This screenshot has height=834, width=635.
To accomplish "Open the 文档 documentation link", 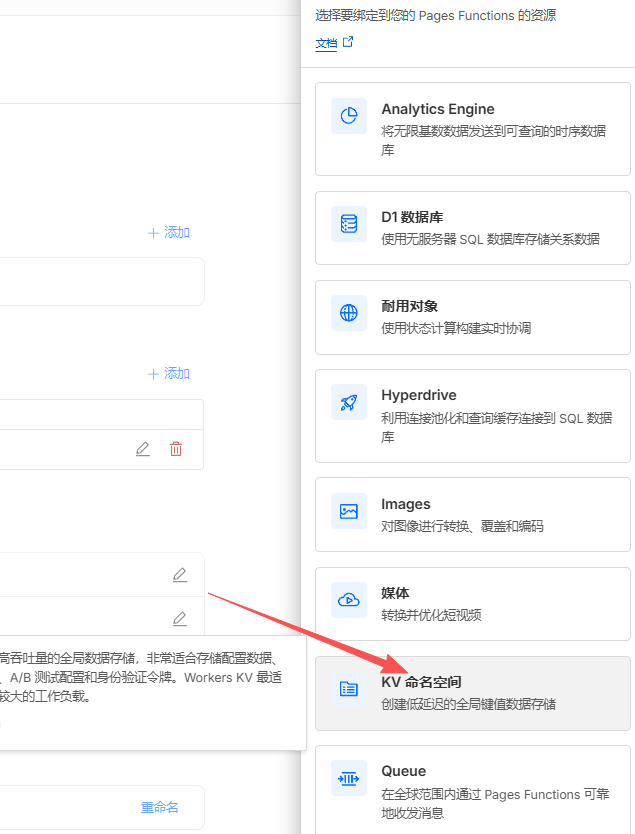I will click(x=326, y=43).
